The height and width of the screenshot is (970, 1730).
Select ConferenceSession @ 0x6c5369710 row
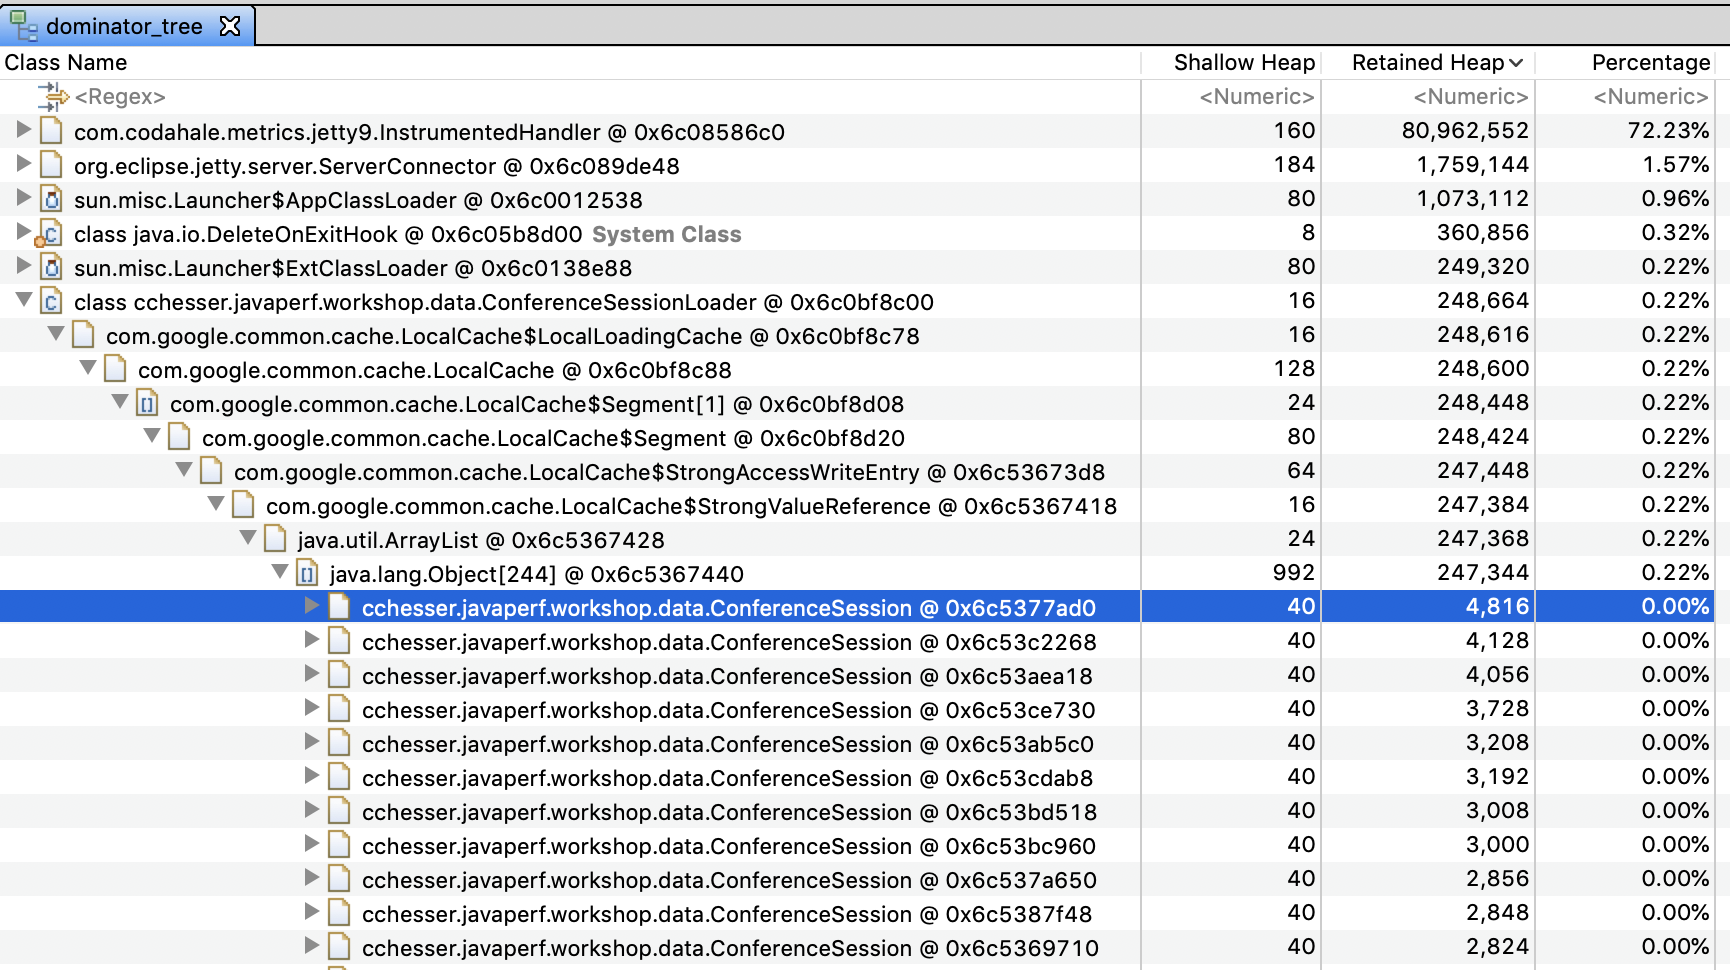[857, 947]
